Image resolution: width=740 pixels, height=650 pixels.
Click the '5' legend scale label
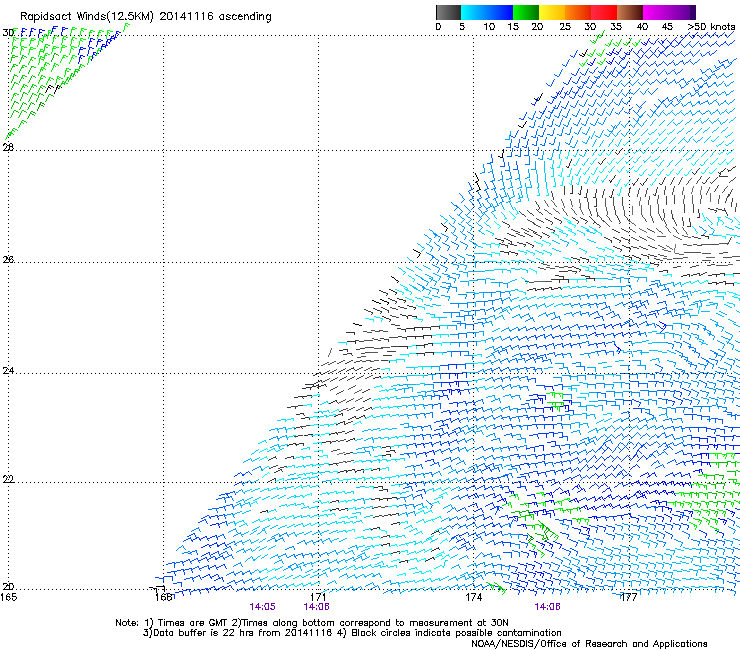462,27
